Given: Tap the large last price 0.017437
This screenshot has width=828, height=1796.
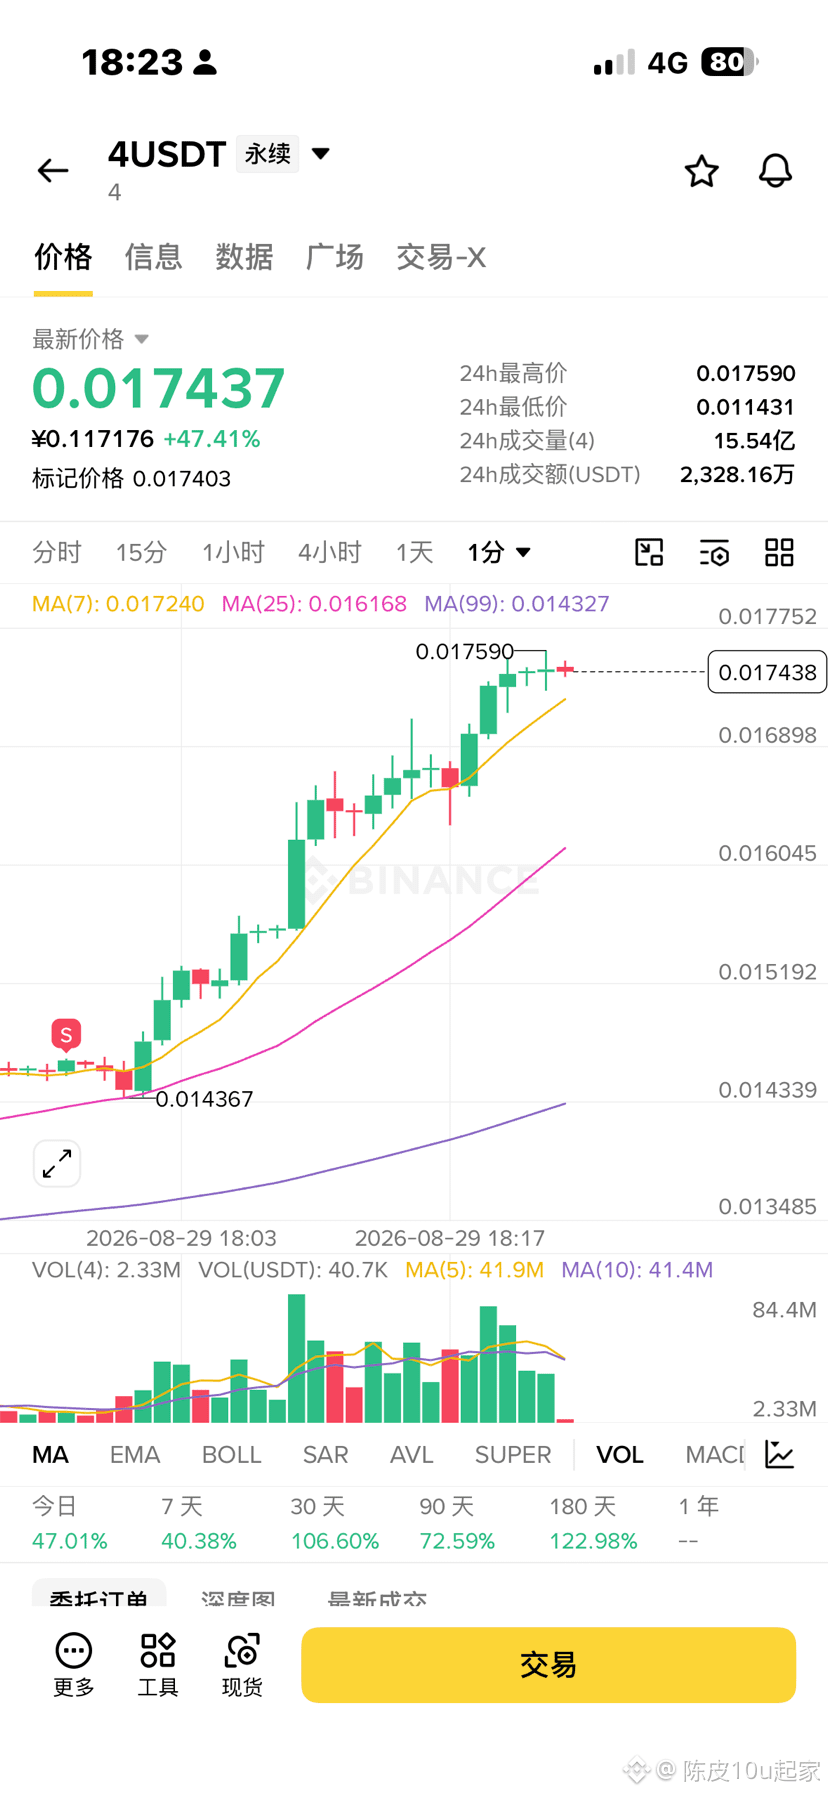Looking at the screenshot, I should [x=159, y=388].
